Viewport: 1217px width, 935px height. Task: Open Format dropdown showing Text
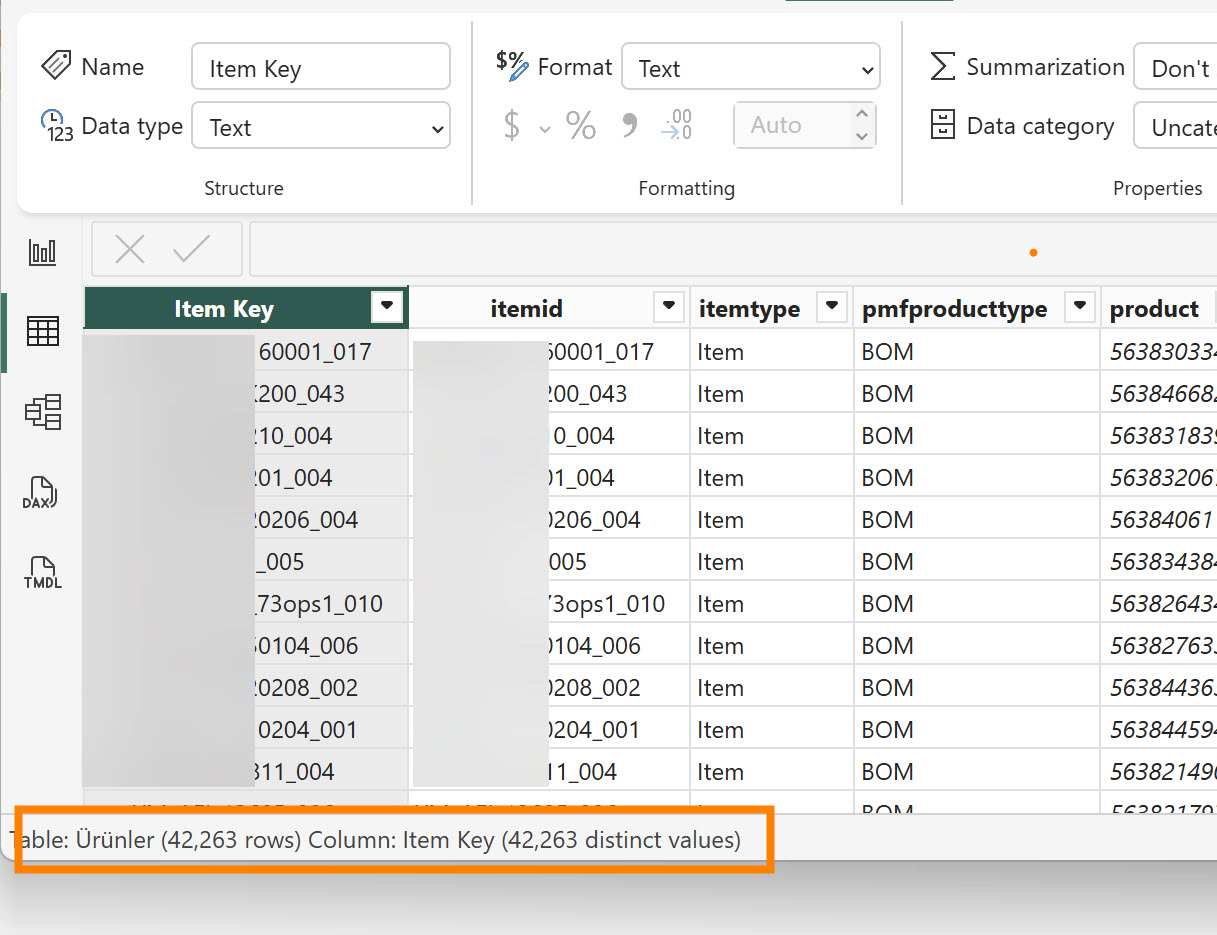751,68
